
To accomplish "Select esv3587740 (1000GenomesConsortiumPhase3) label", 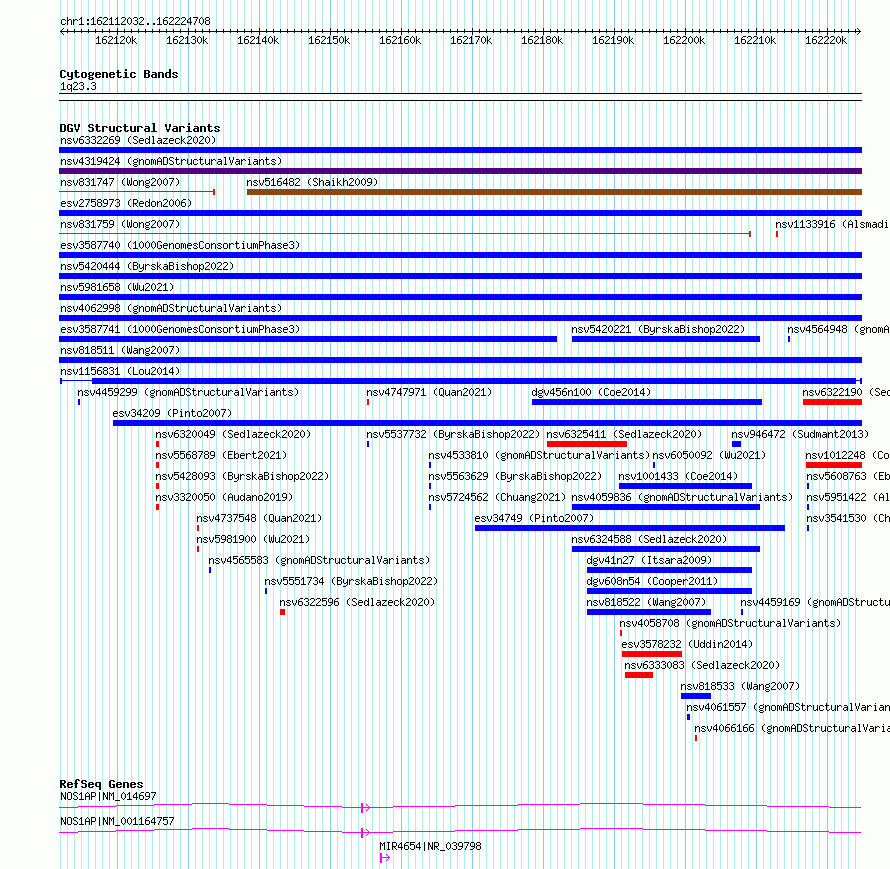I will point(180,245).
